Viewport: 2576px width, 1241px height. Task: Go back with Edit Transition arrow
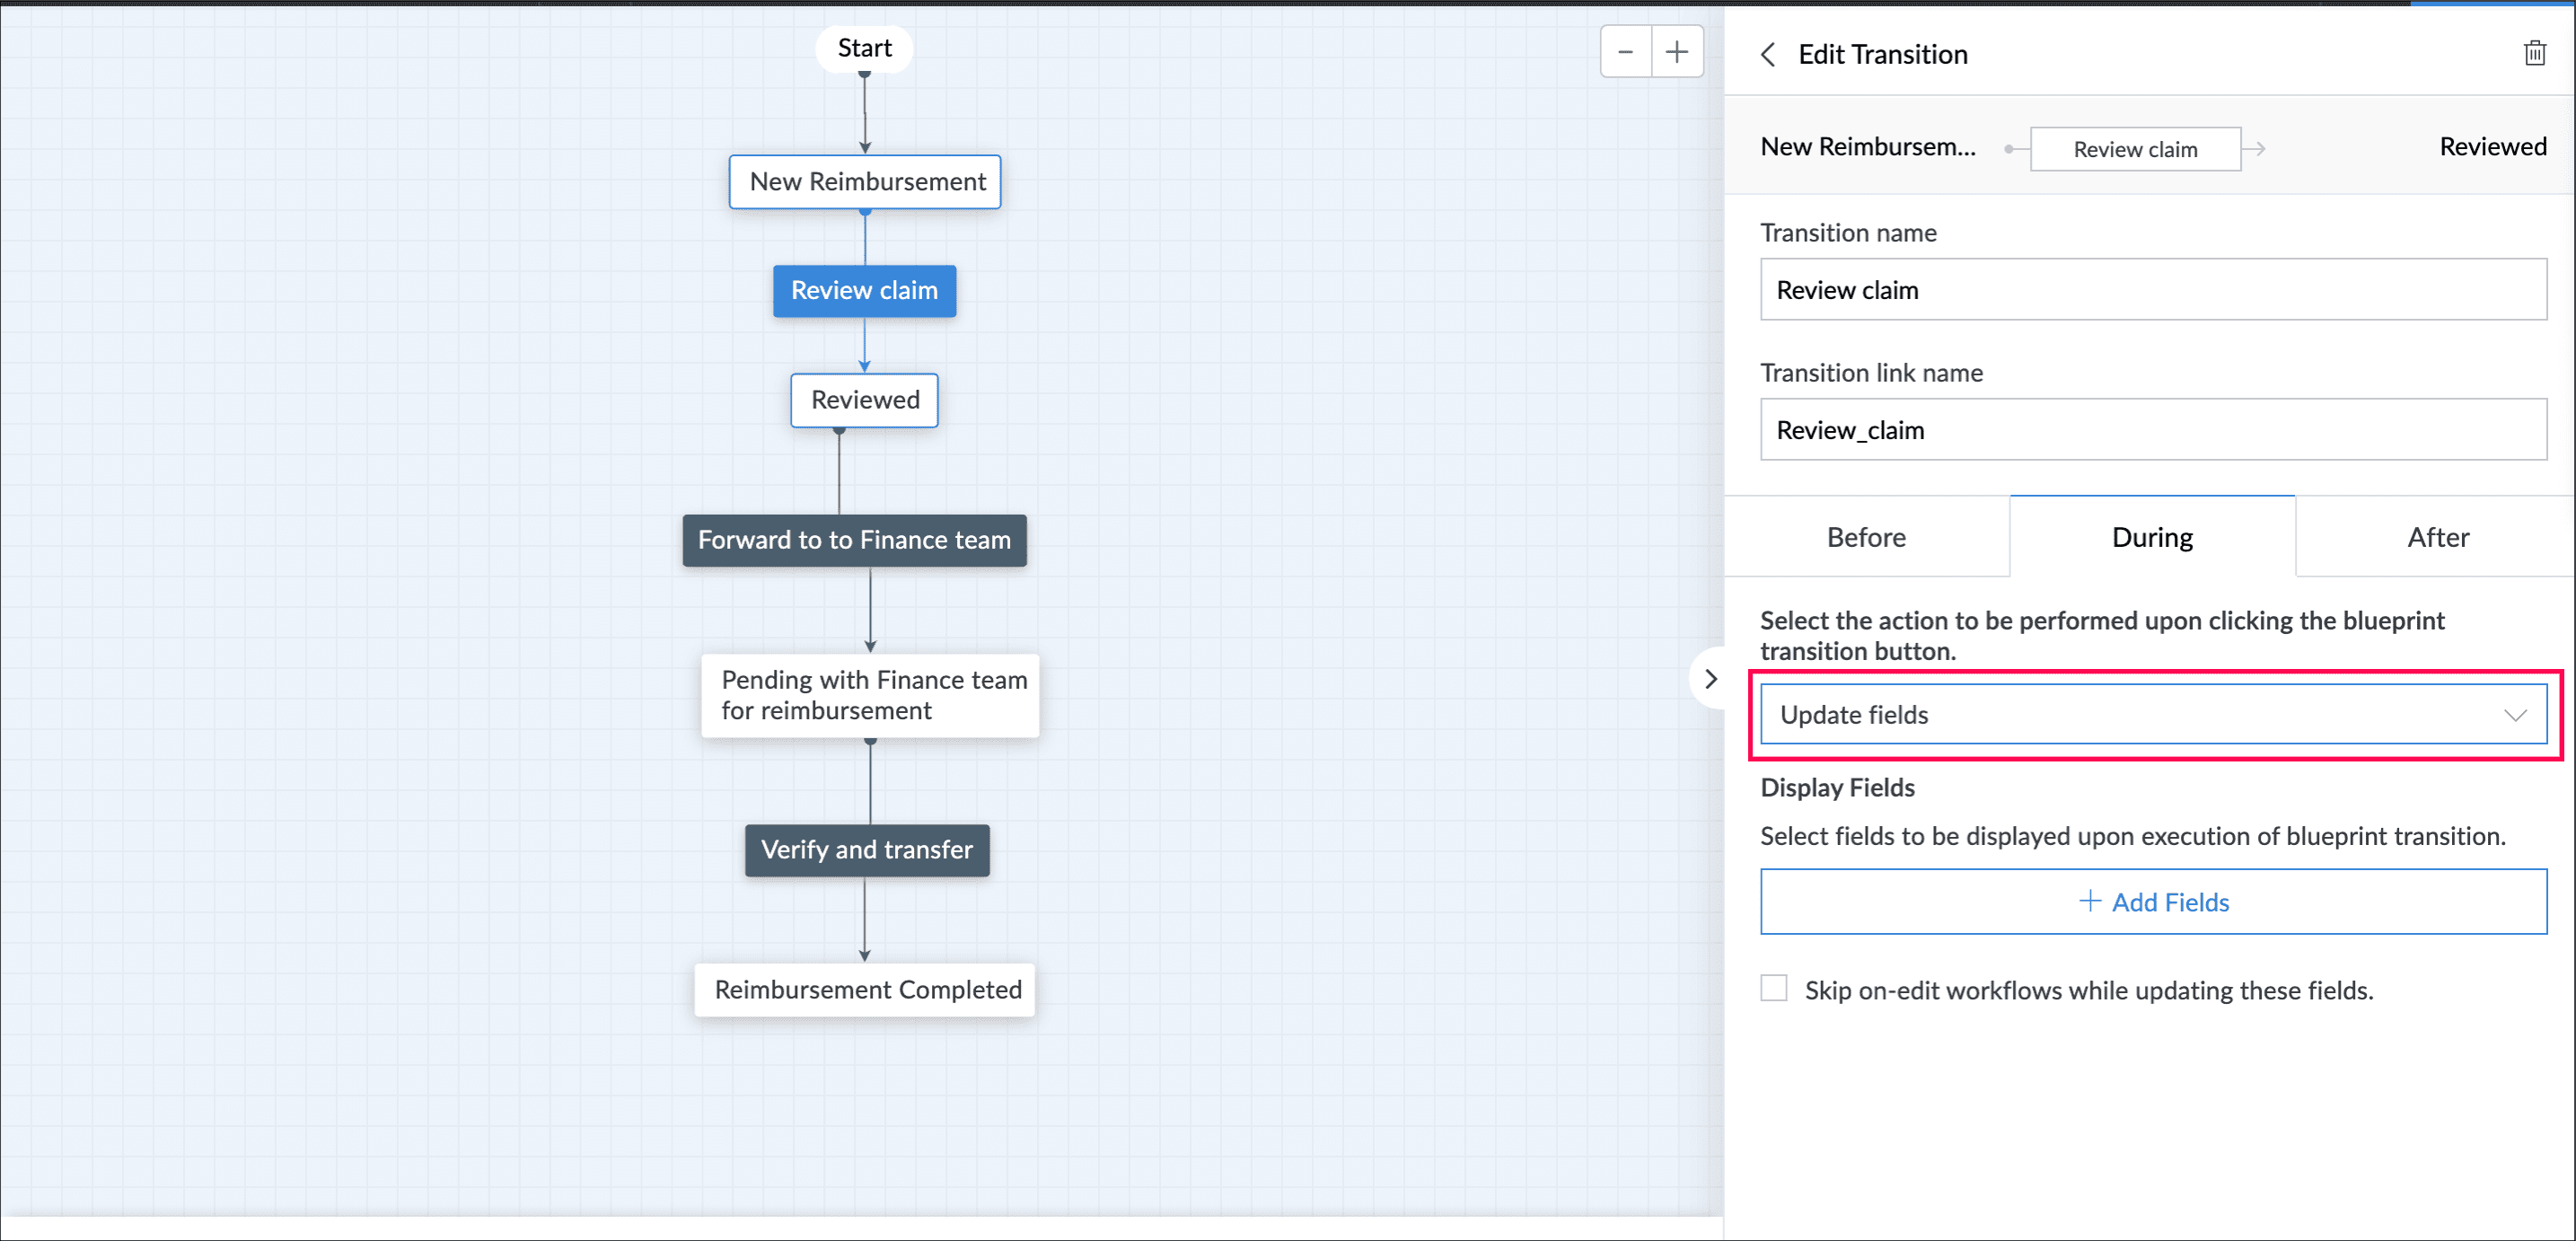point(1768,55)
